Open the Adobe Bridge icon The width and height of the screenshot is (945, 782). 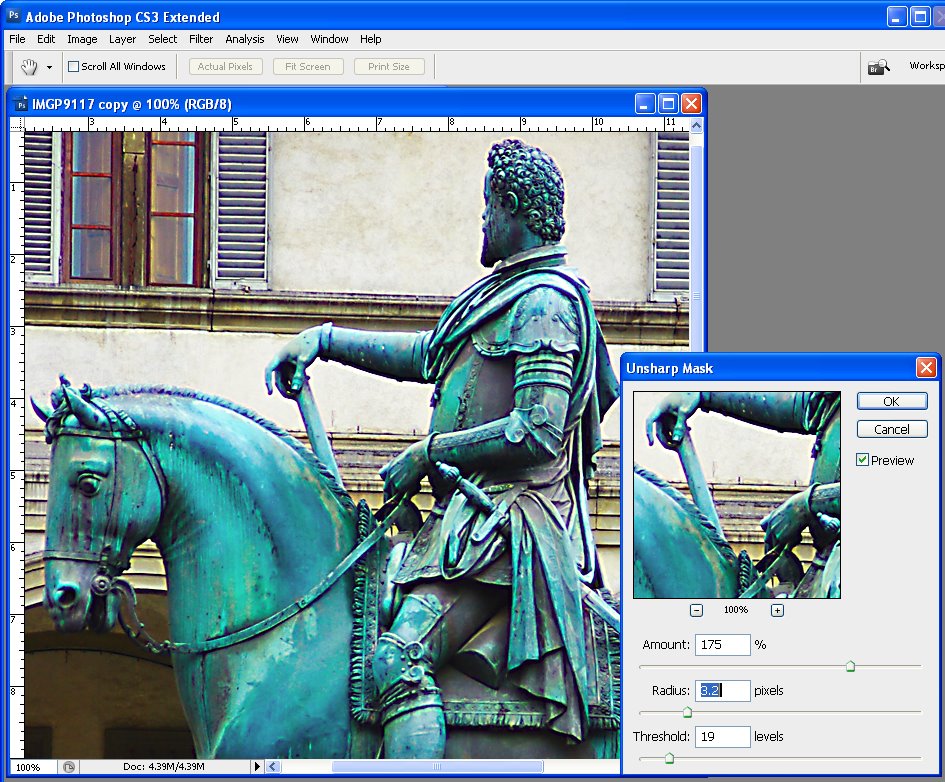879,67
